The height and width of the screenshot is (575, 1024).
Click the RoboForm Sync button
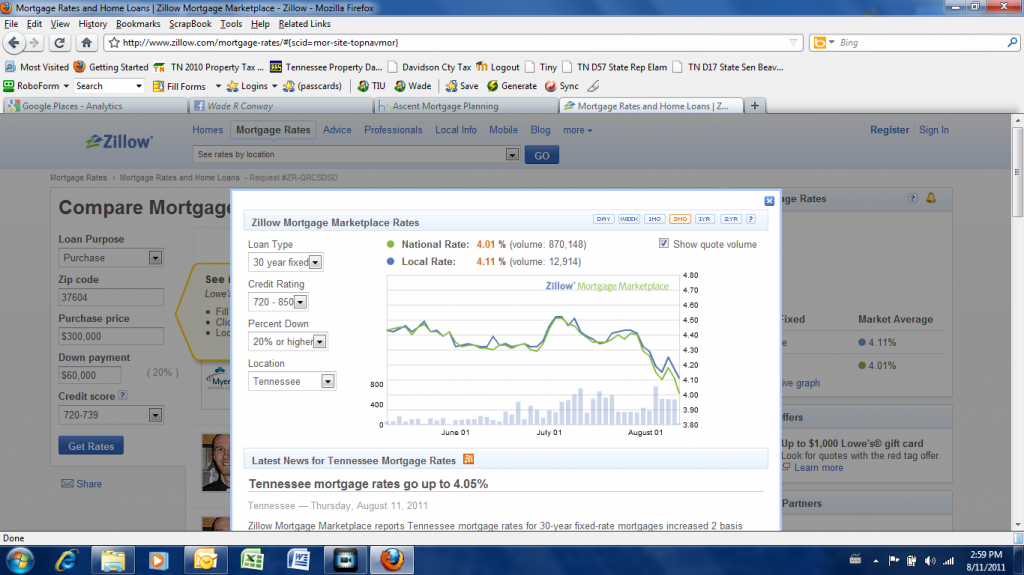coord(562,86)
